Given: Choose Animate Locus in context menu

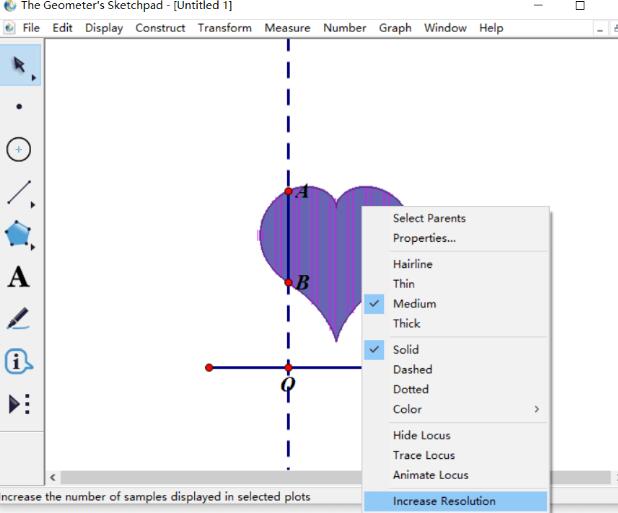Looking at the screenshot, I should click(456, 475).
